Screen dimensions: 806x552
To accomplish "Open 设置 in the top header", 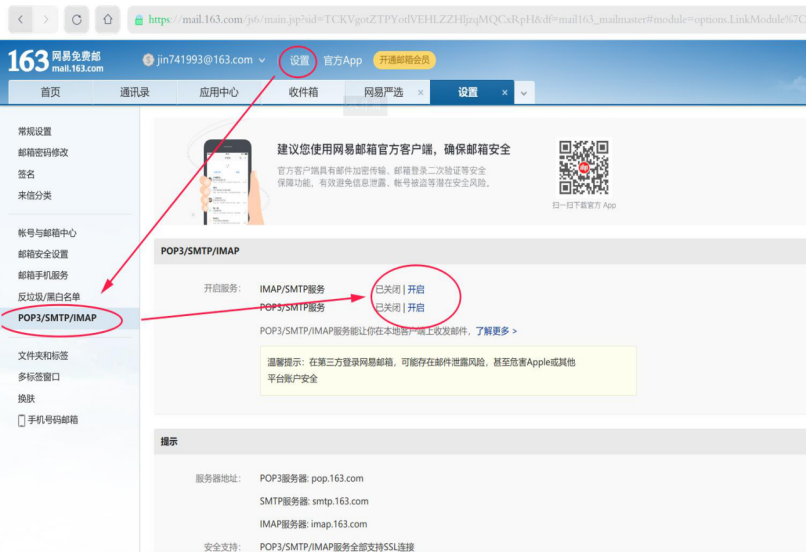I will point(299,60).
